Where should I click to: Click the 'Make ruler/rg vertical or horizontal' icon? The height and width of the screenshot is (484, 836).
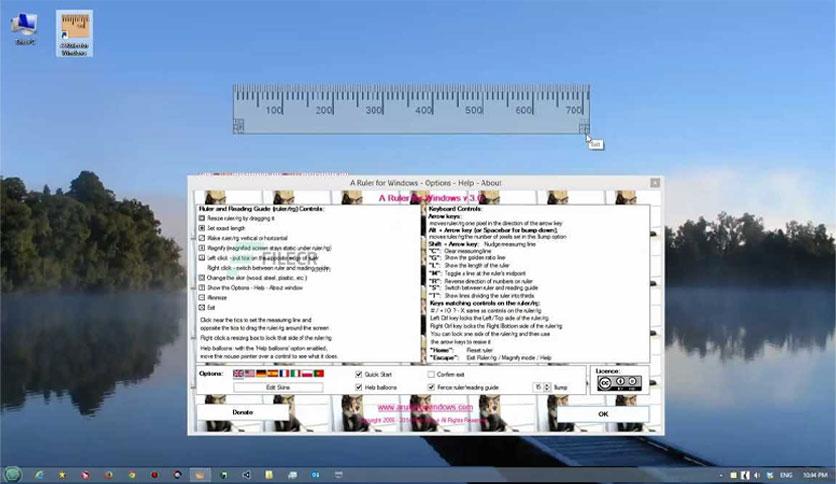(202, 238)
